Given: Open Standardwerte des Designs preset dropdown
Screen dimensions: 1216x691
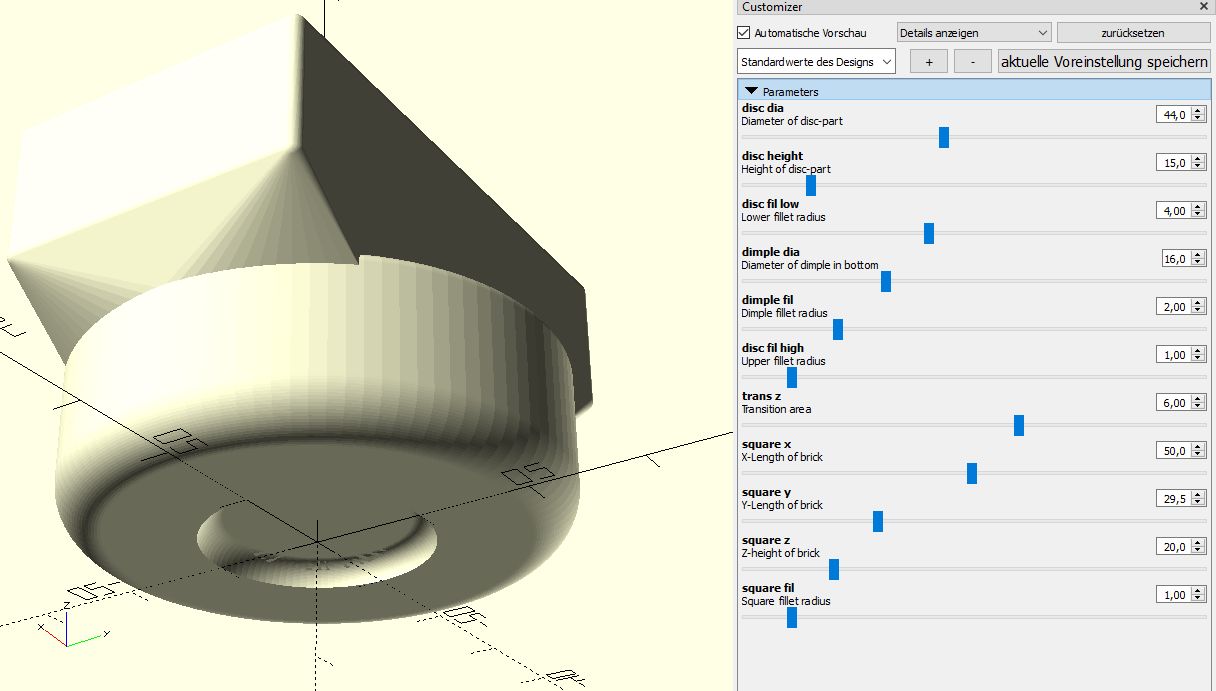Looking at the screenshot, I should [x=815, y=62].
